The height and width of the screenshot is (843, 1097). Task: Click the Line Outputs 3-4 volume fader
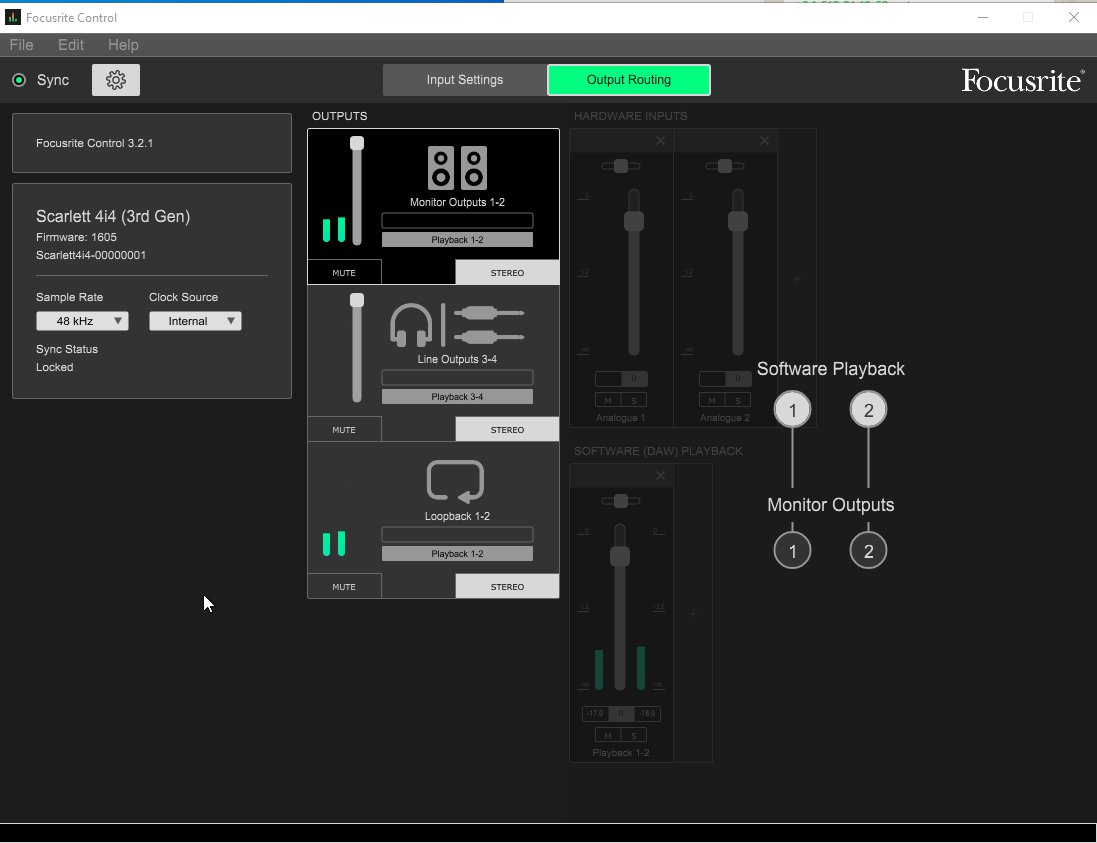point(357,300)
